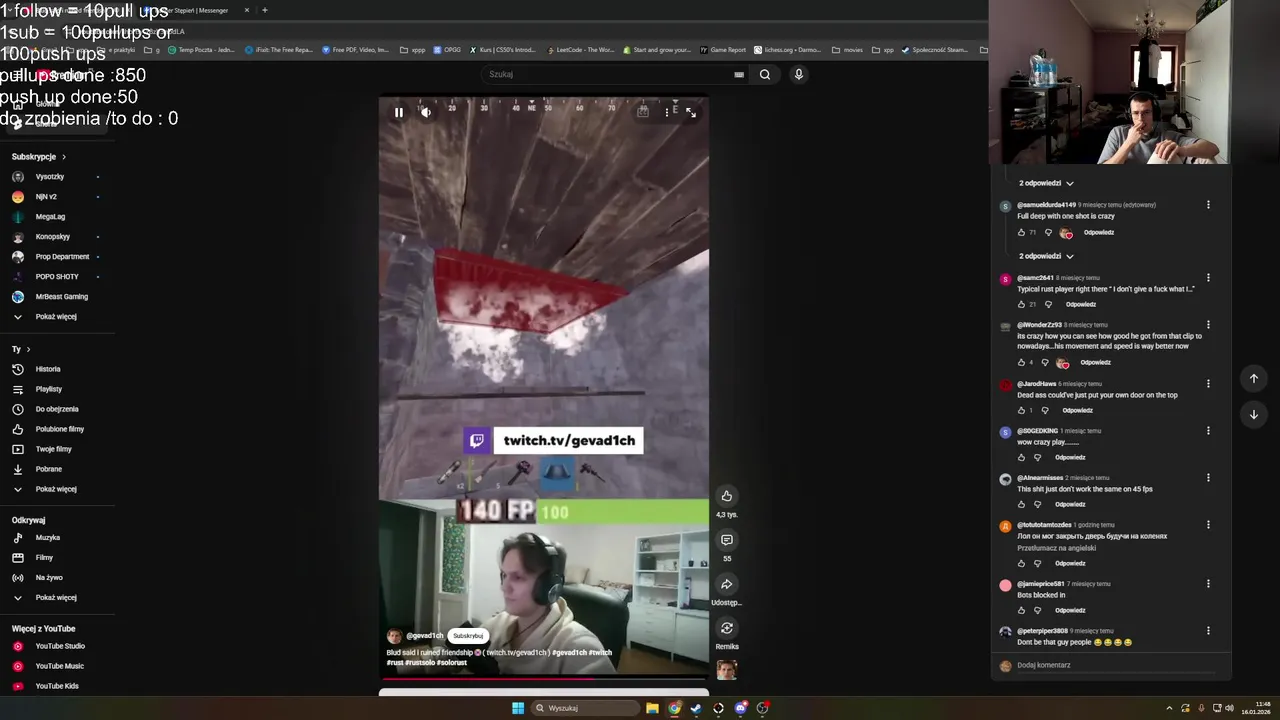Open options menu for @peterpiper3808 comment
1280x720 pixels.
point(1208,631)
